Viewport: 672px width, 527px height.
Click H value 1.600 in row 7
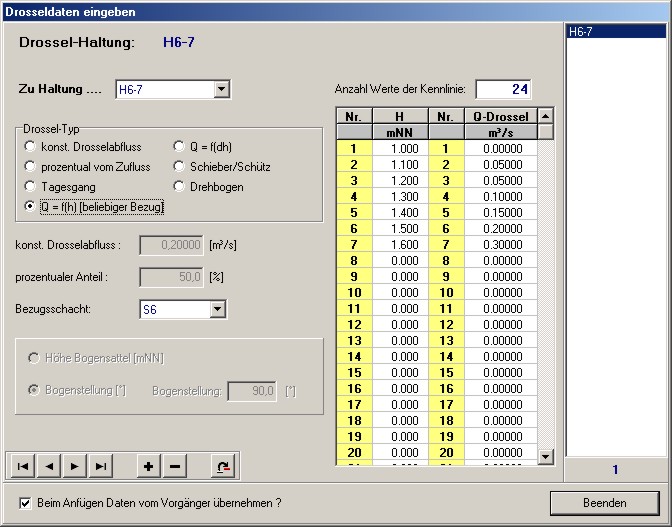point(400,245)
